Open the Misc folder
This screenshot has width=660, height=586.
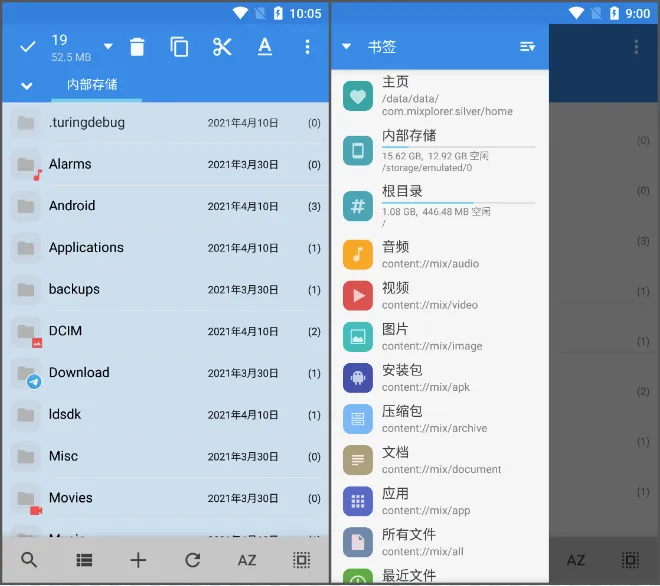(x=165, y=456)
